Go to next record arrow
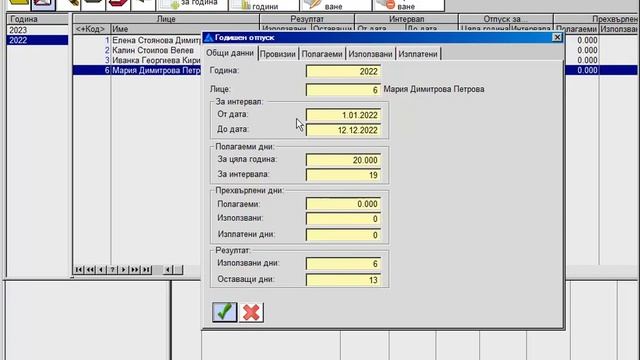The height and width of the screenshot is (360, 640). point(124,270)
